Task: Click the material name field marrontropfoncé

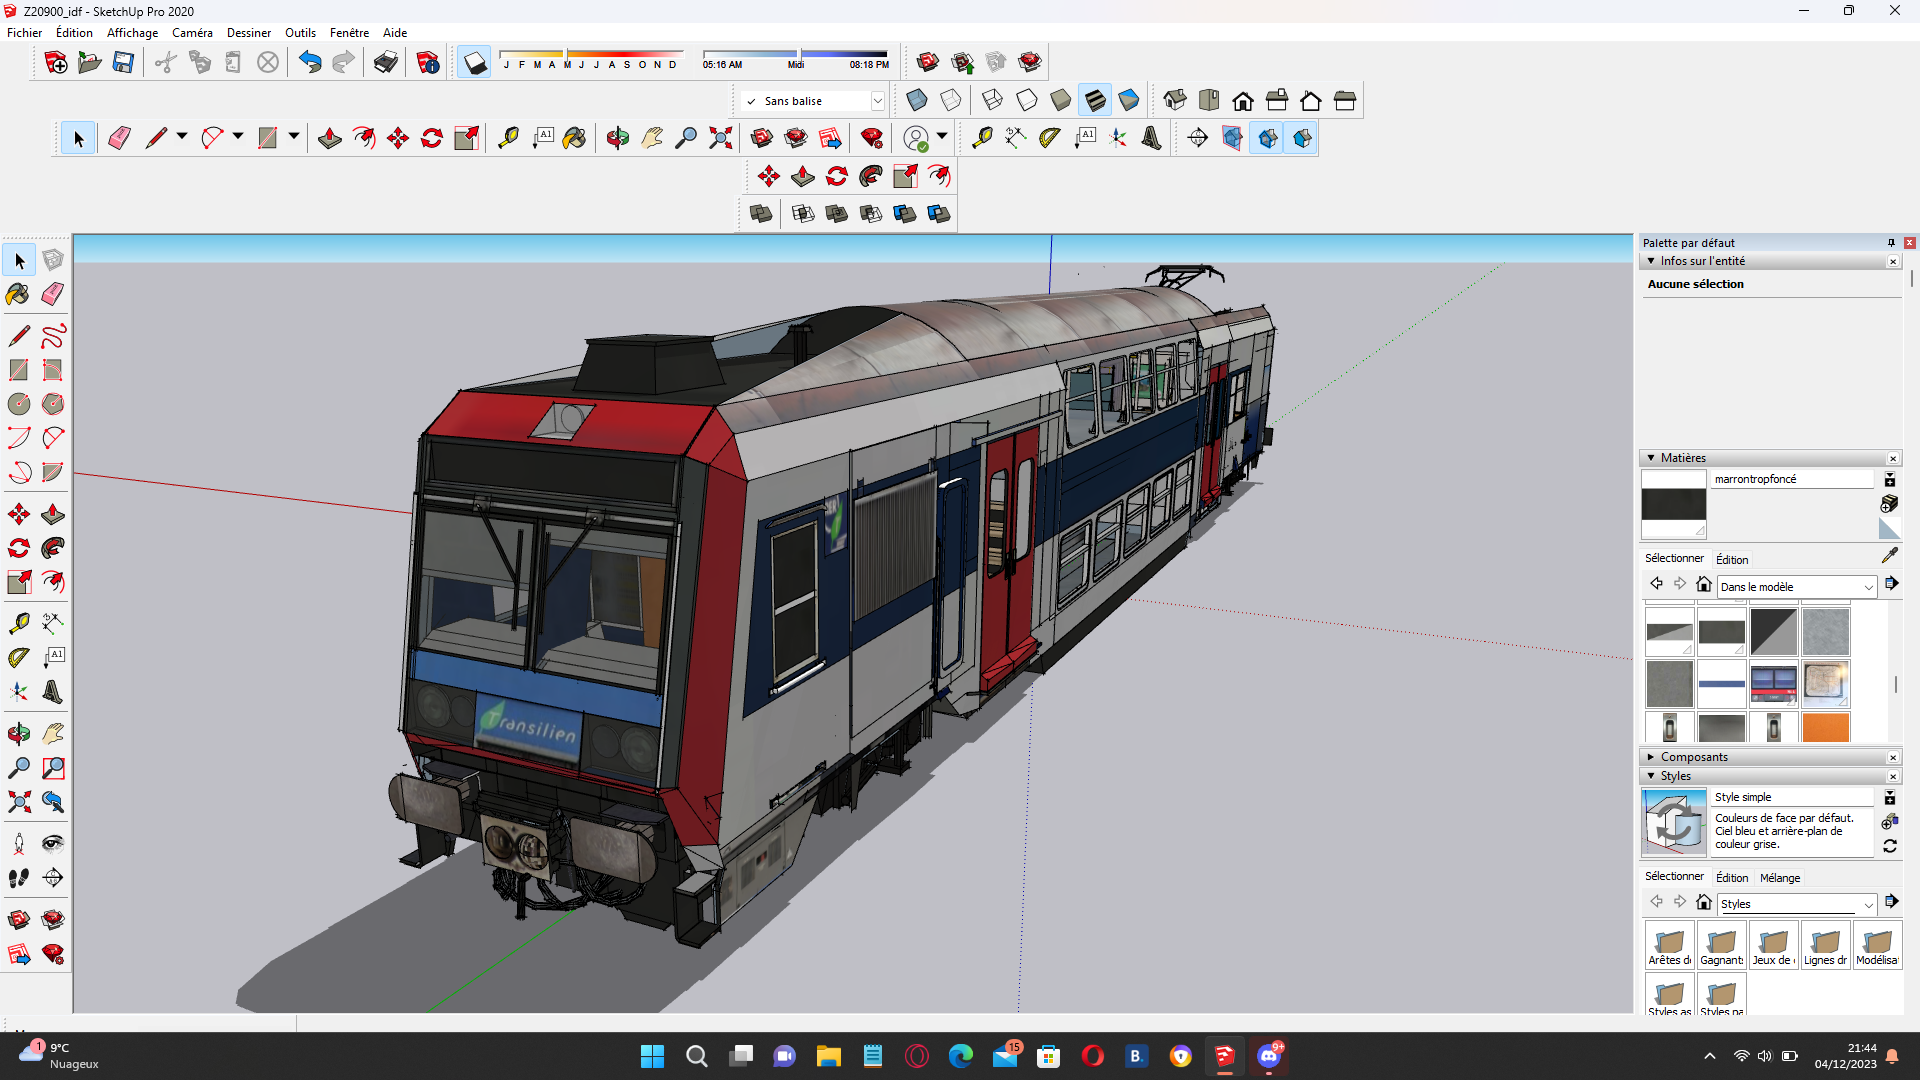Action: [1792, 479]
